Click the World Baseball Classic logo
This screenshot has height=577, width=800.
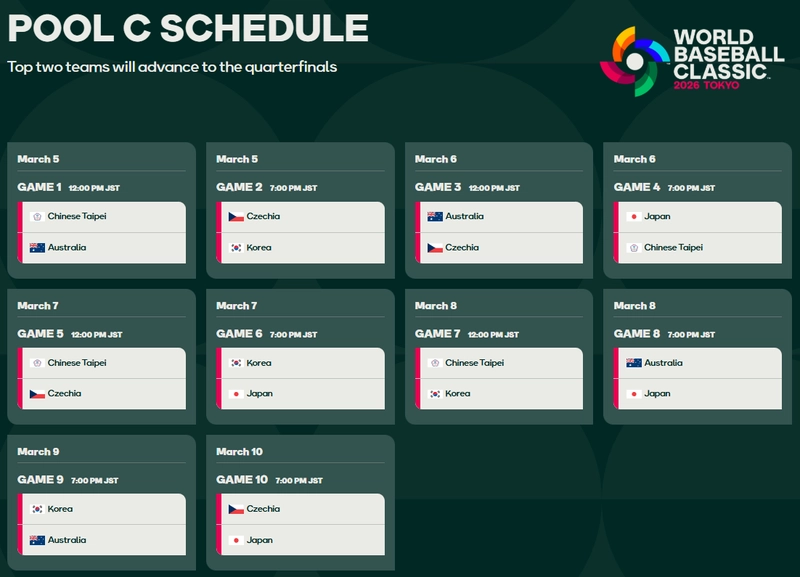[x=692, y=61]
